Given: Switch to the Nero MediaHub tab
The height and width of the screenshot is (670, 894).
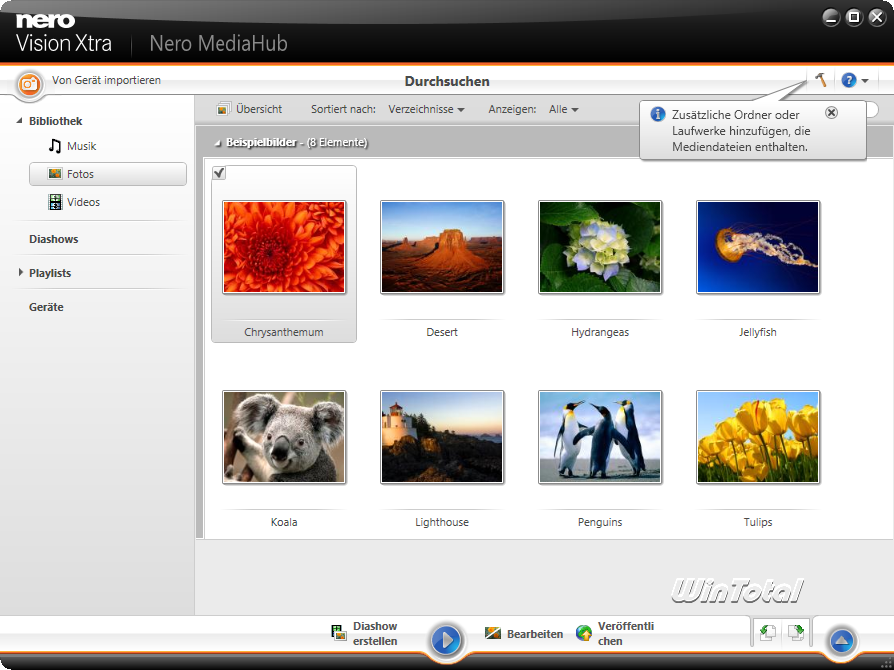Looking at the screenshot, I should [x=218, y=43].
